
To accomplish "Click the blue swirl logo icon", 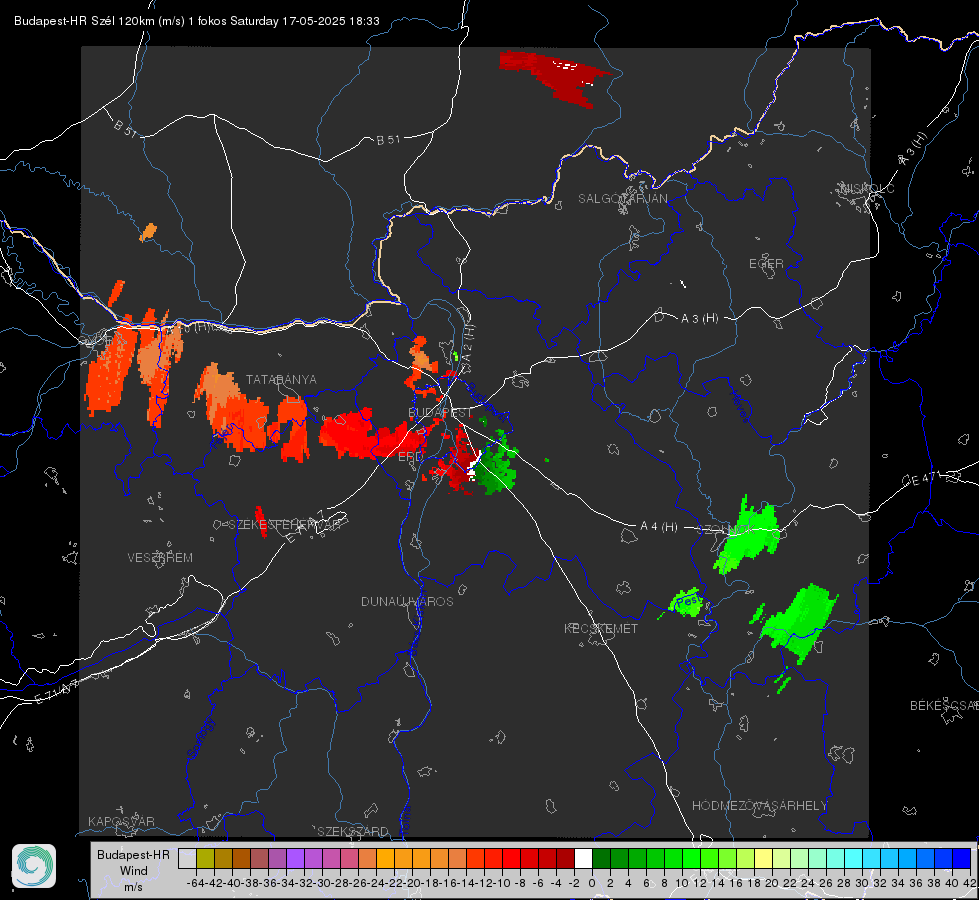I will 34,866.
